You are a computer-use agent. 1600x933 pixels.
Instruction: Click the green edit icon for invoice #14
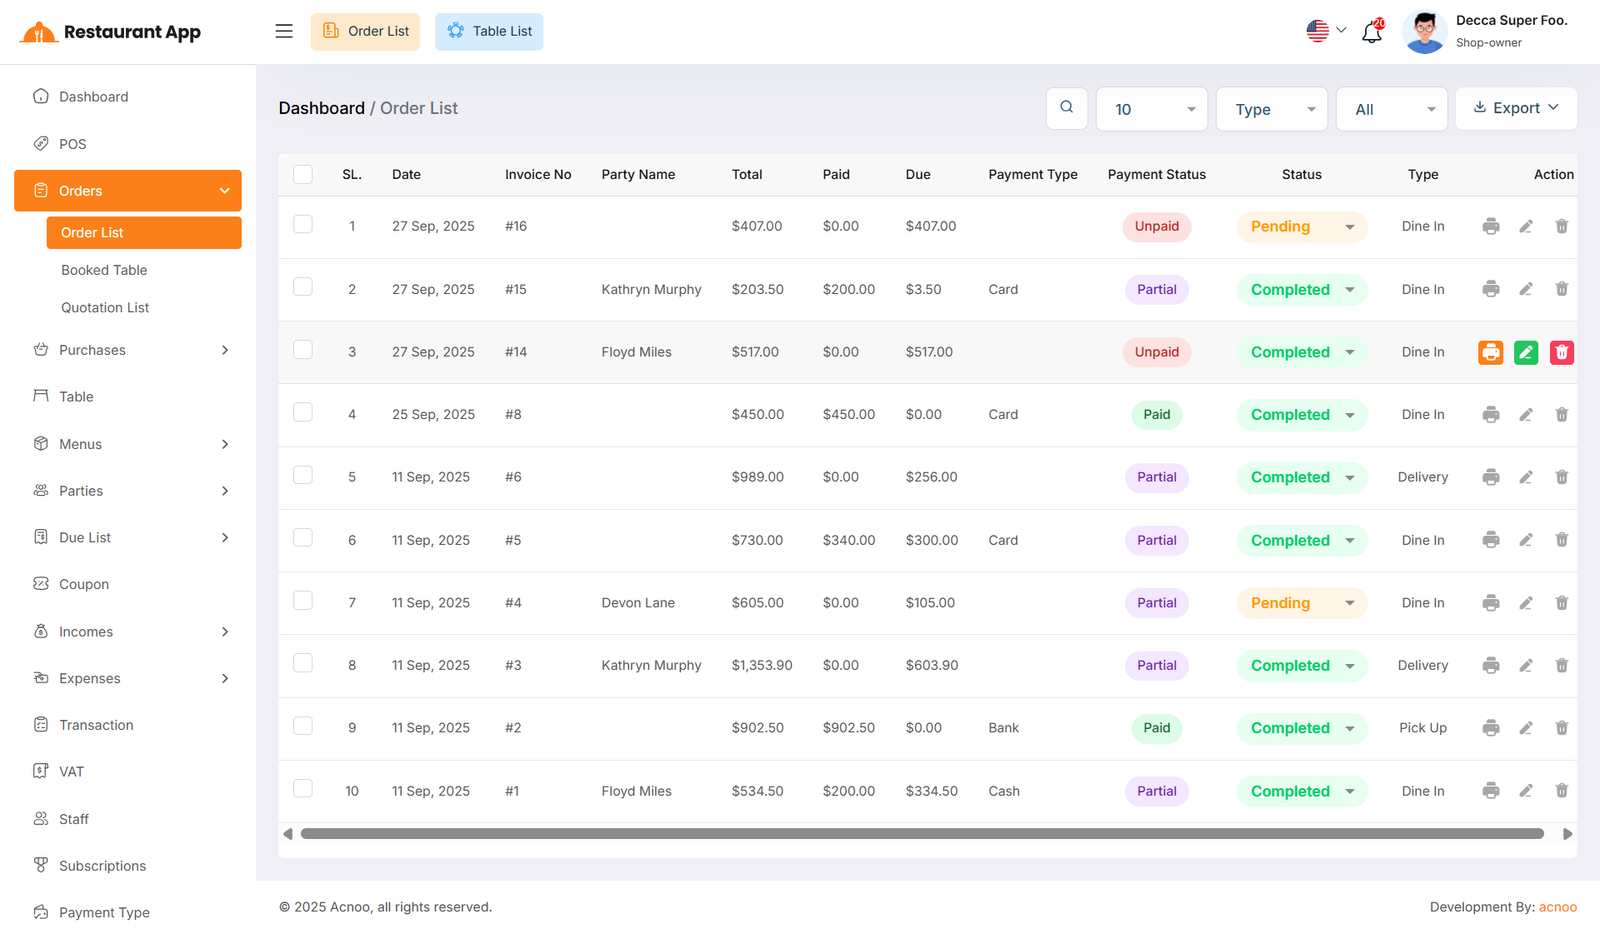tap(1526, 352)
